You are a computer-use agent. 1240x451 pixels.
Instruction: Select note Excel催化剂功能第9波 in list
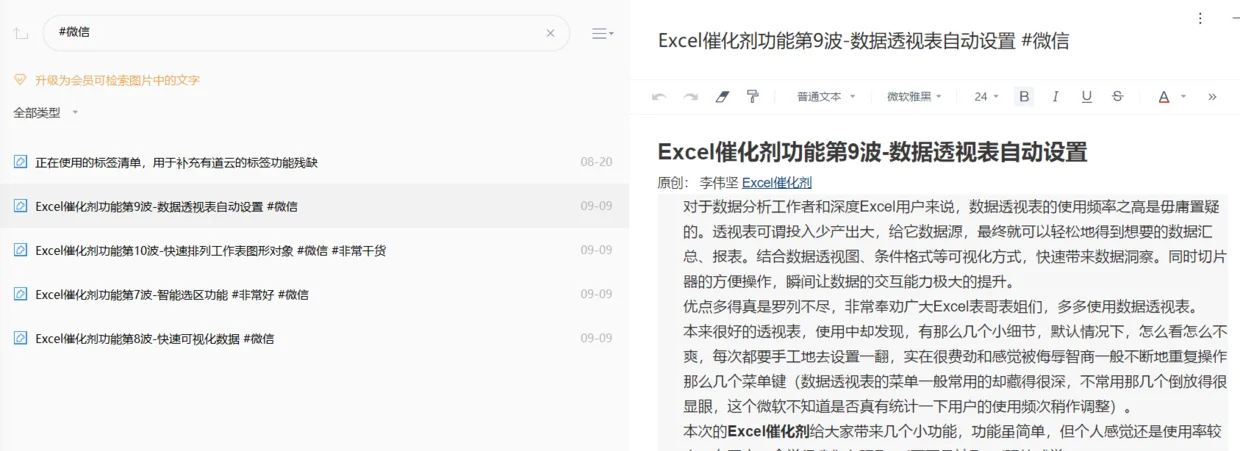point(314,206)
